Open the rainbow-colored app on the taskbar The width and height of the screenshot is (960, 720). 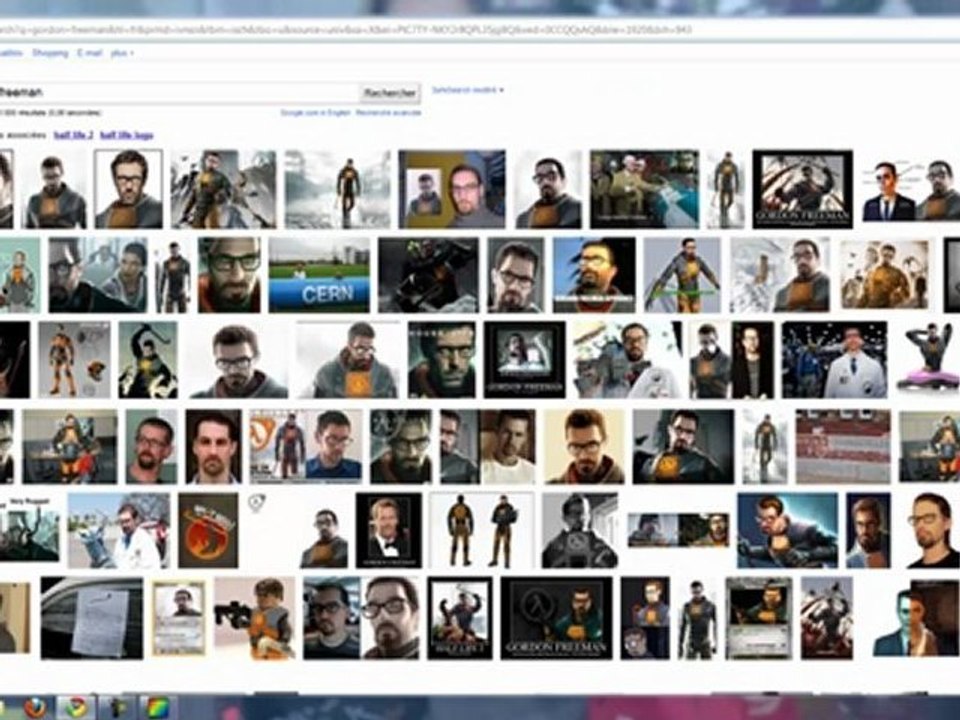point(158,708)
